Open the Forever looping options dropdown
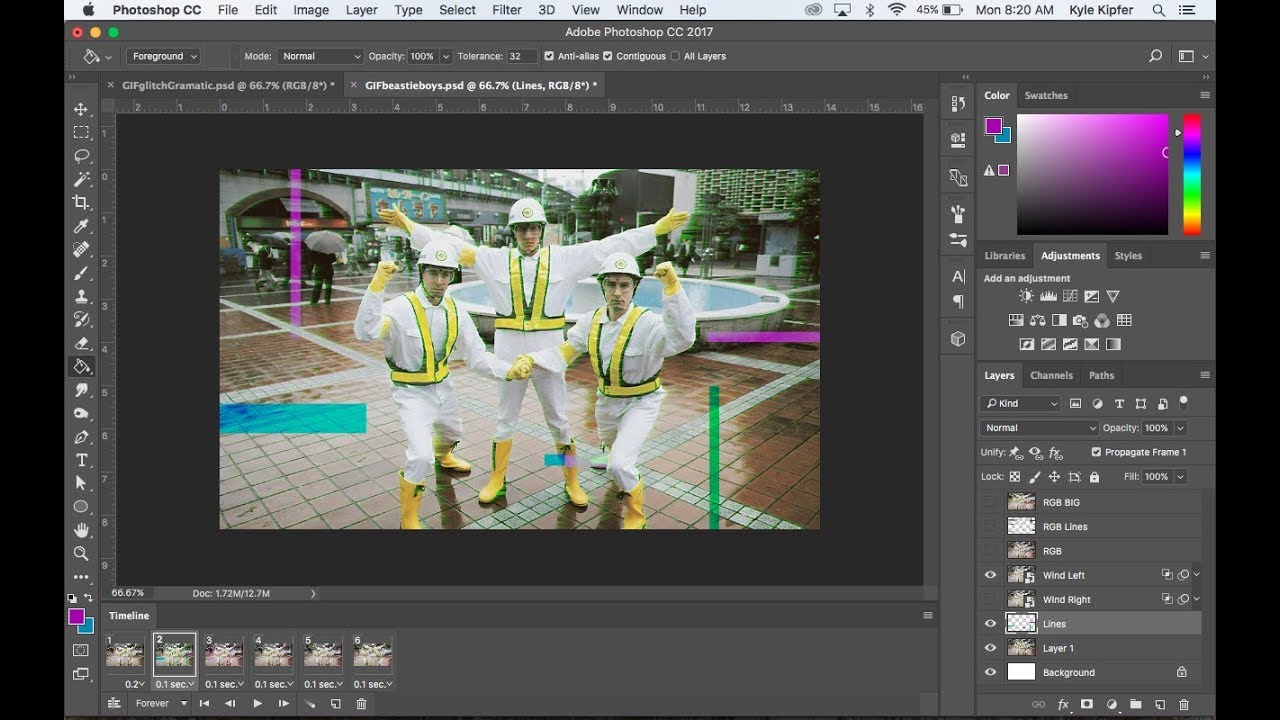The height and width of the screenshot is (720, 1280). [160, 703]
